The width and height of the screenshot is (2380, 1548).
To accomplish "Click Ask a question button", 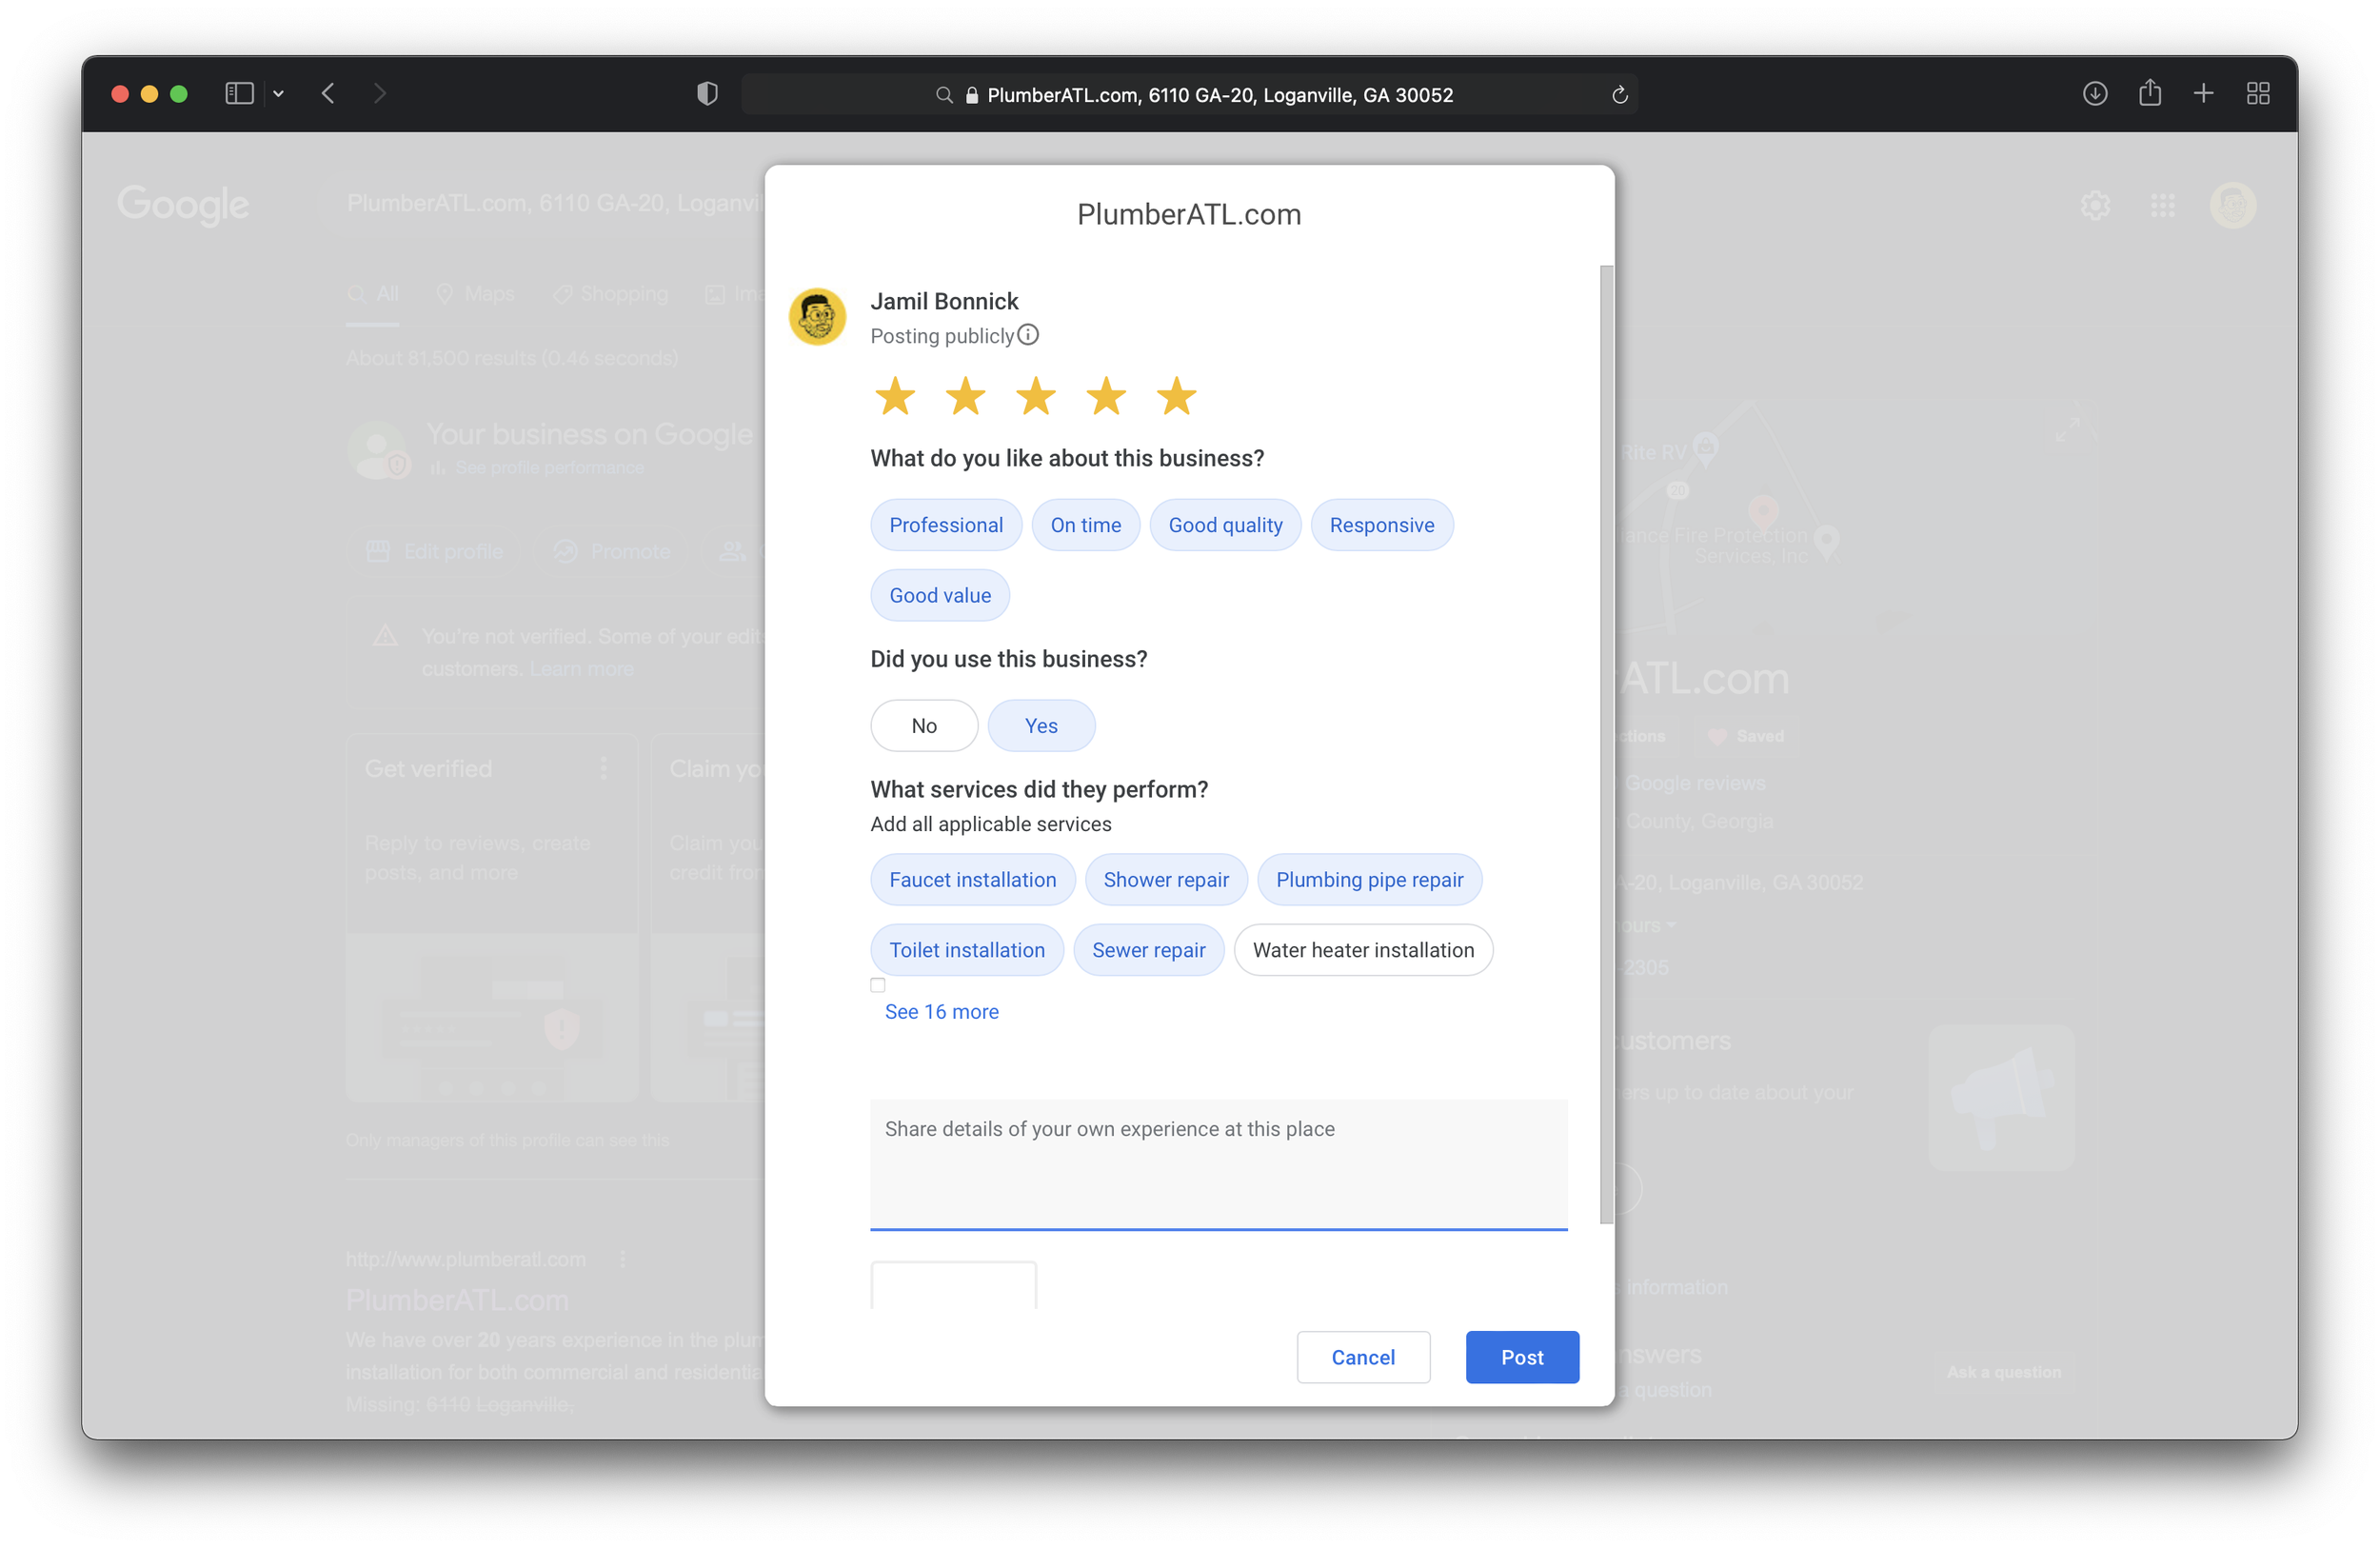I will (2003, 1372).
